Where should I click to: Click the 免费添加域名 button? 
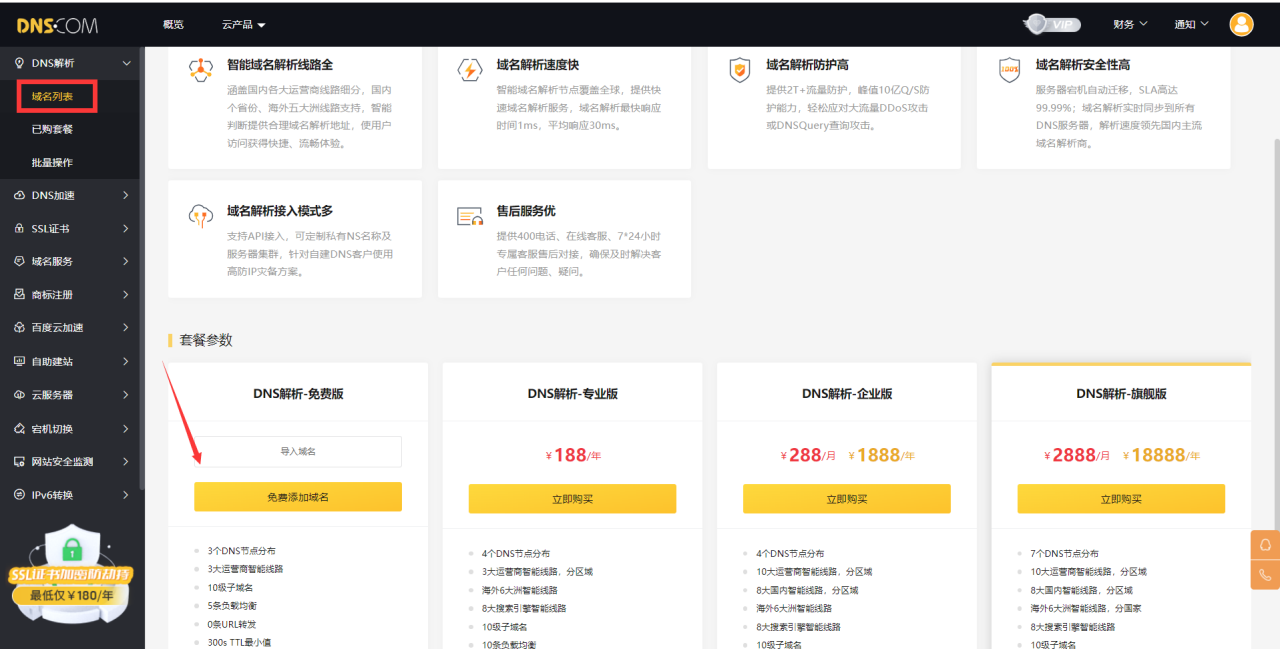(298, 497)
